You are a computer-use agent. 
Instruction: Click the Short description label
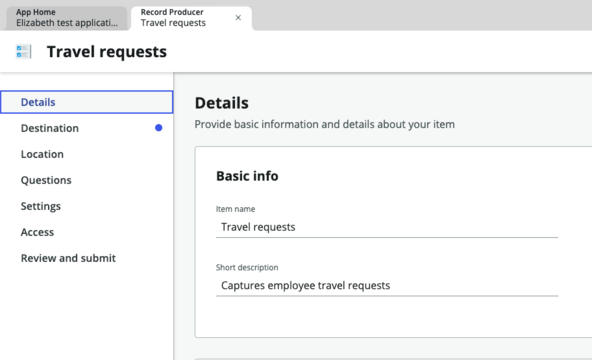click(x=247, y=267)
